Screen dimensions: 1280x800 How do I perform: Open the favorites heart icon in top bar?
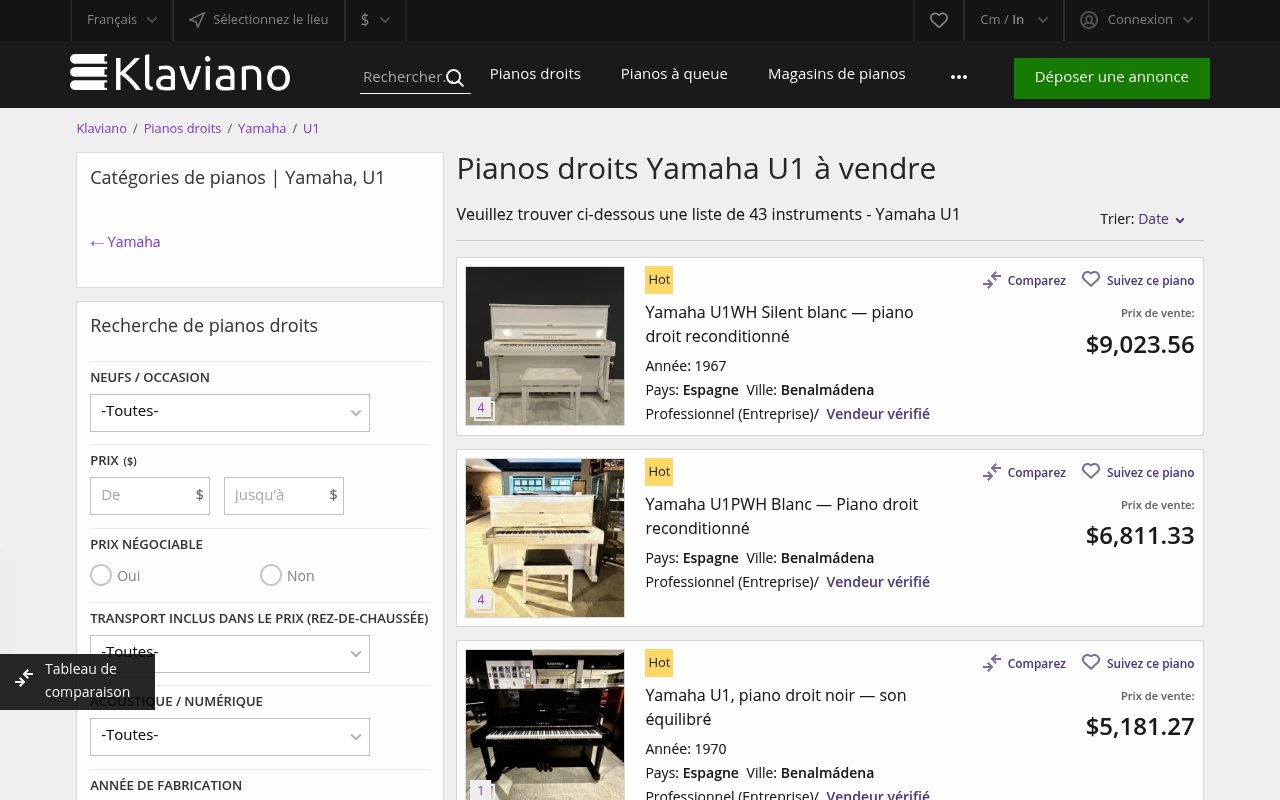click(x=938, y=19)
